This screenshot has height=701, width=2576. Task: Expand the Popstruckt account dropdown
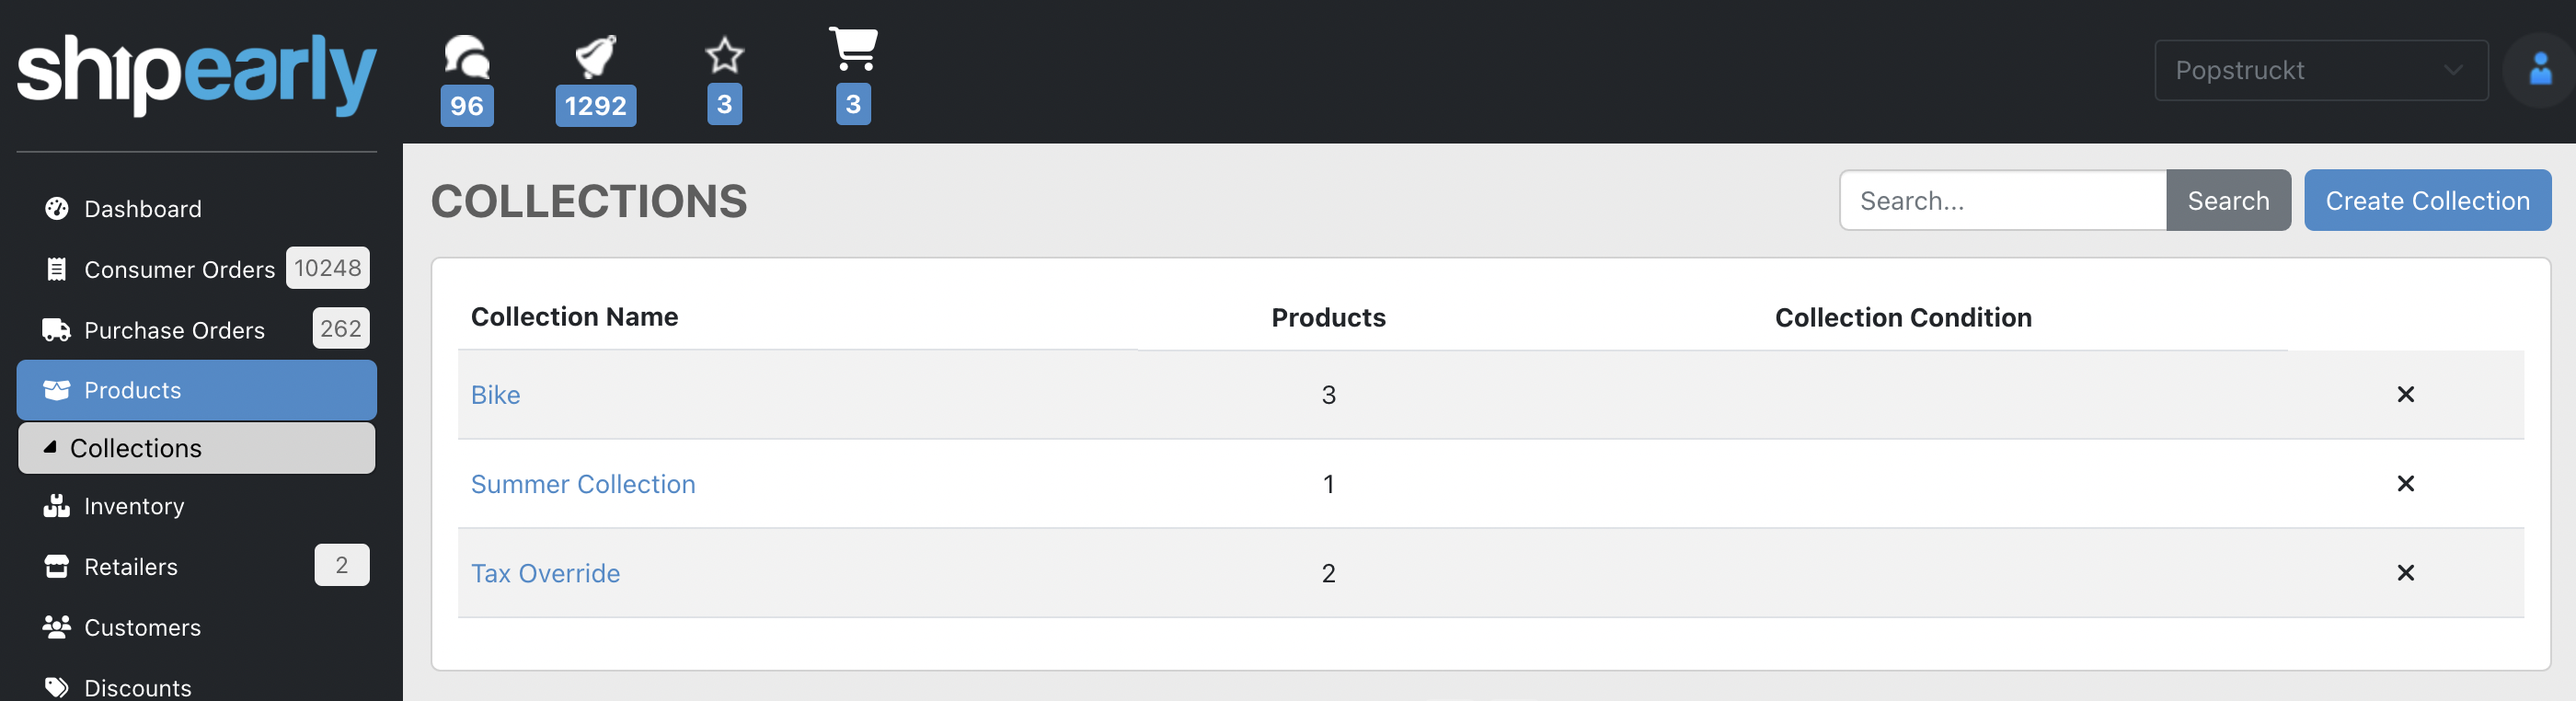(x=2320, y=70)
